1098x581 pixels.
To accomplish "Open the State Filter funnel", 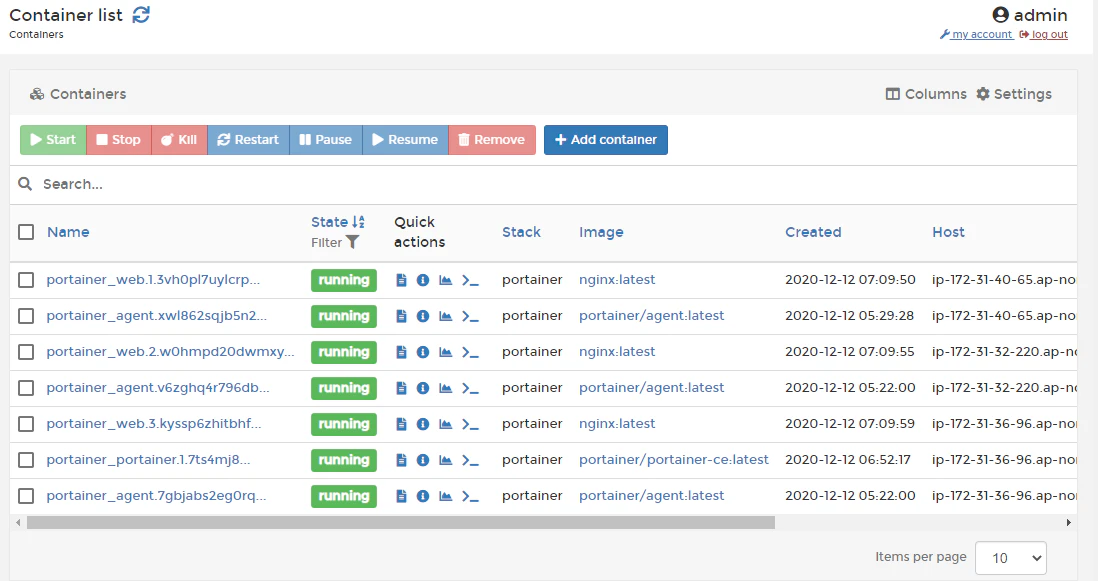I will 352,242.
